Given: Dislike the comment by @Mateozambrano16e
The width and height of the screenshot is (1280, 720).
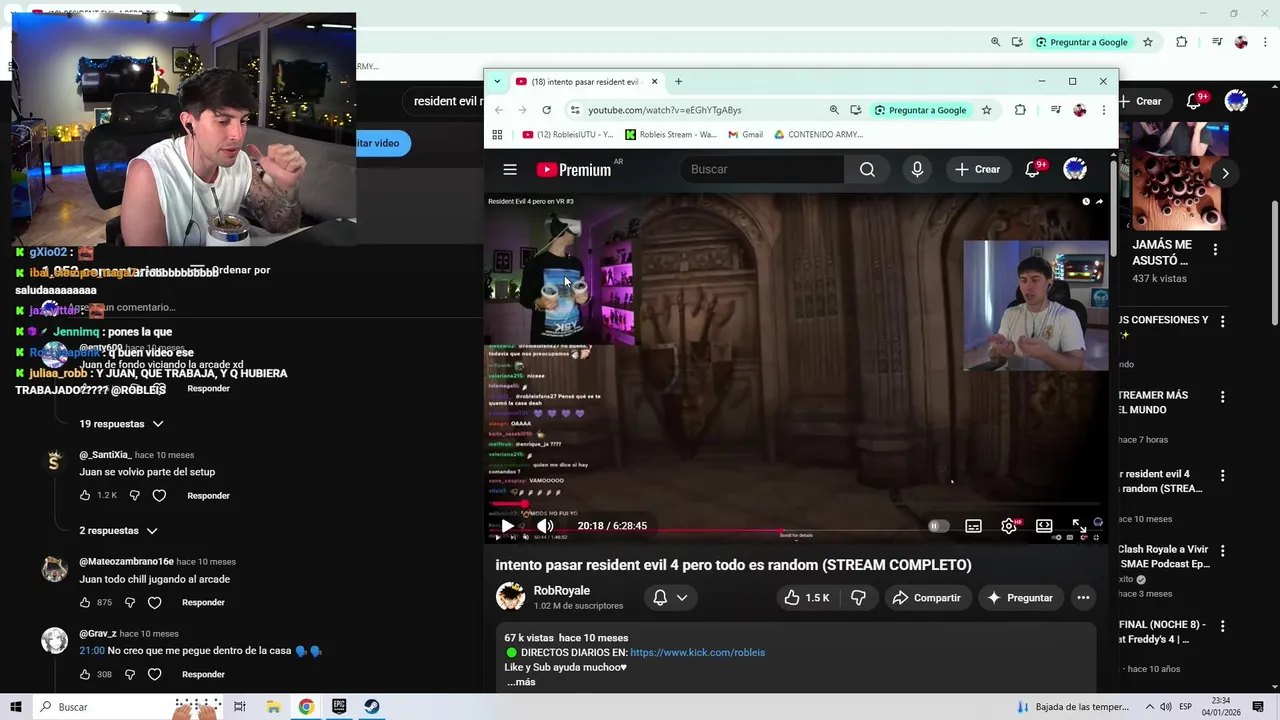Looking at the screenshot, I should 130,603.
